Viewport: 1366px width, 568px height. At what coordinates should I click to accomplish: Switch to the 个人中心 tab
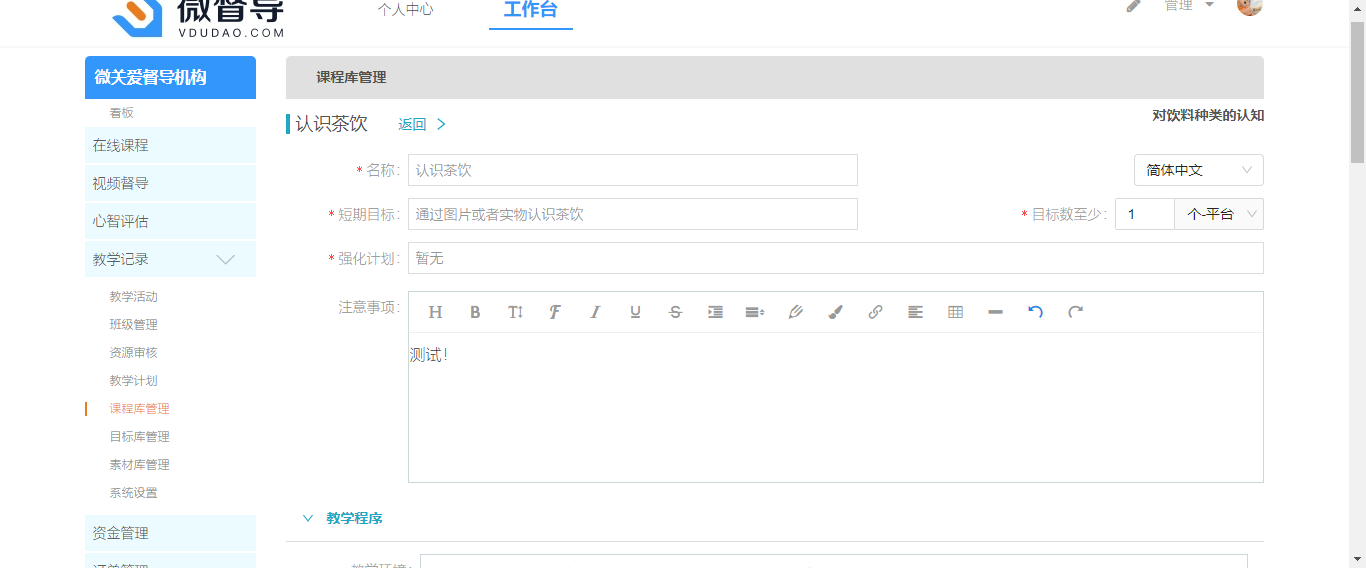click(406, 10)
